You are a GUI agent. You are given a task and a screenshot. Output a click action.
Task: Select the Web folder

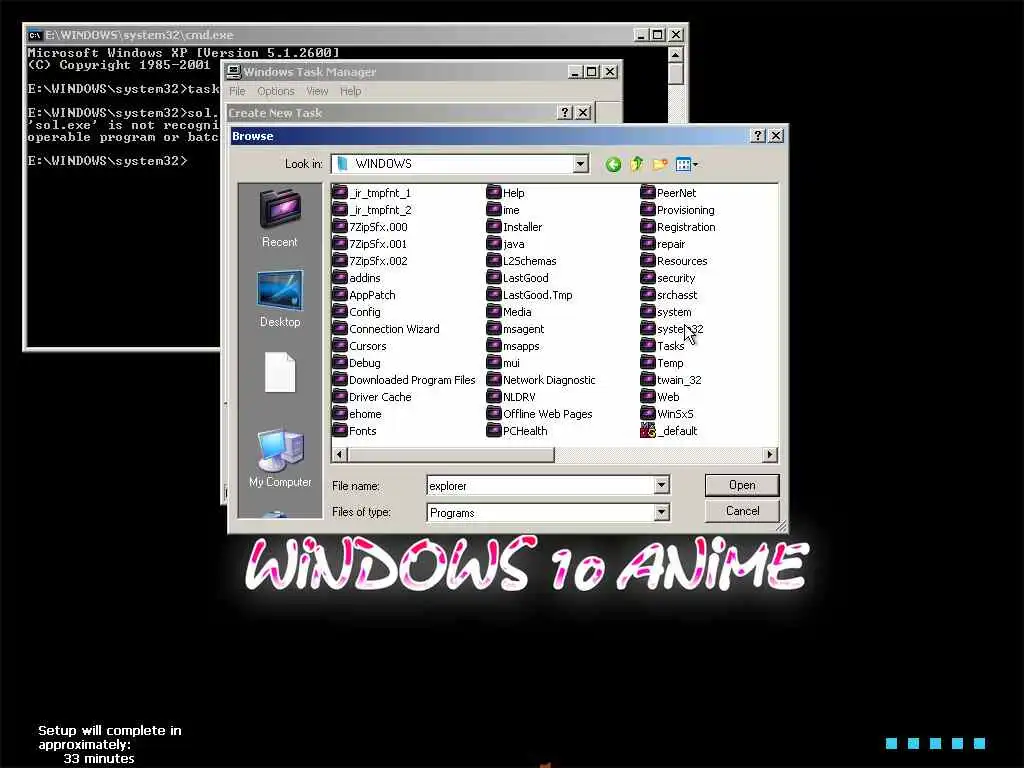point(660,397)
